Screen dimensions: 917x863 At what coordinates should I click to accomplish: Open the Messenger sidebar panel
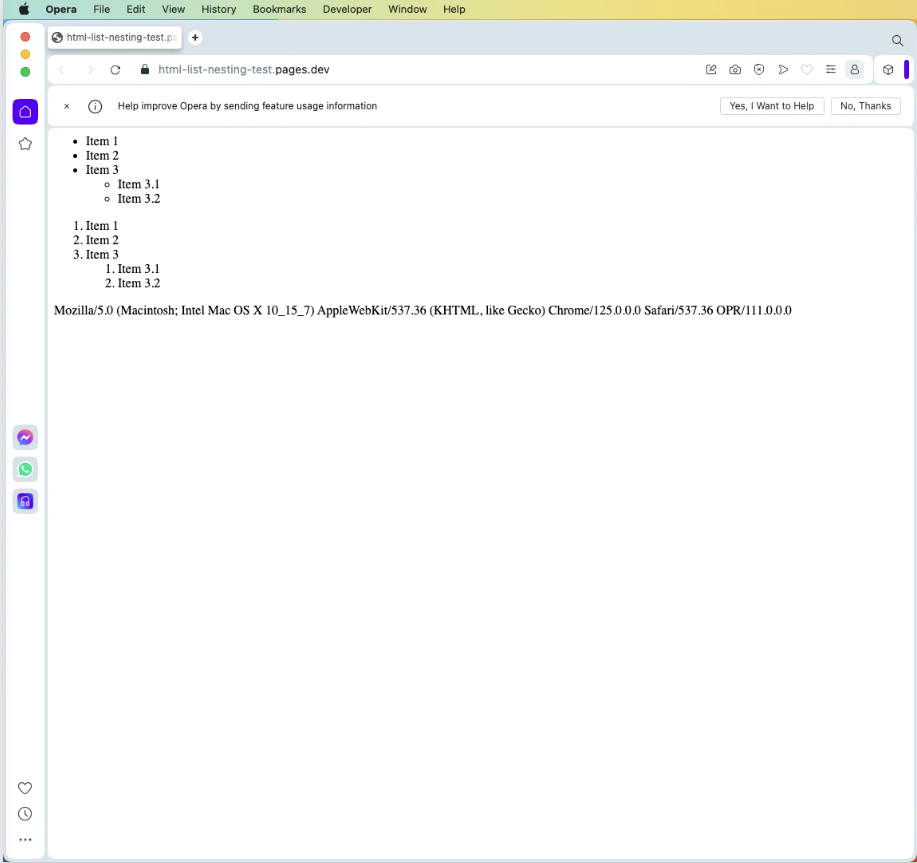[25, 437]
